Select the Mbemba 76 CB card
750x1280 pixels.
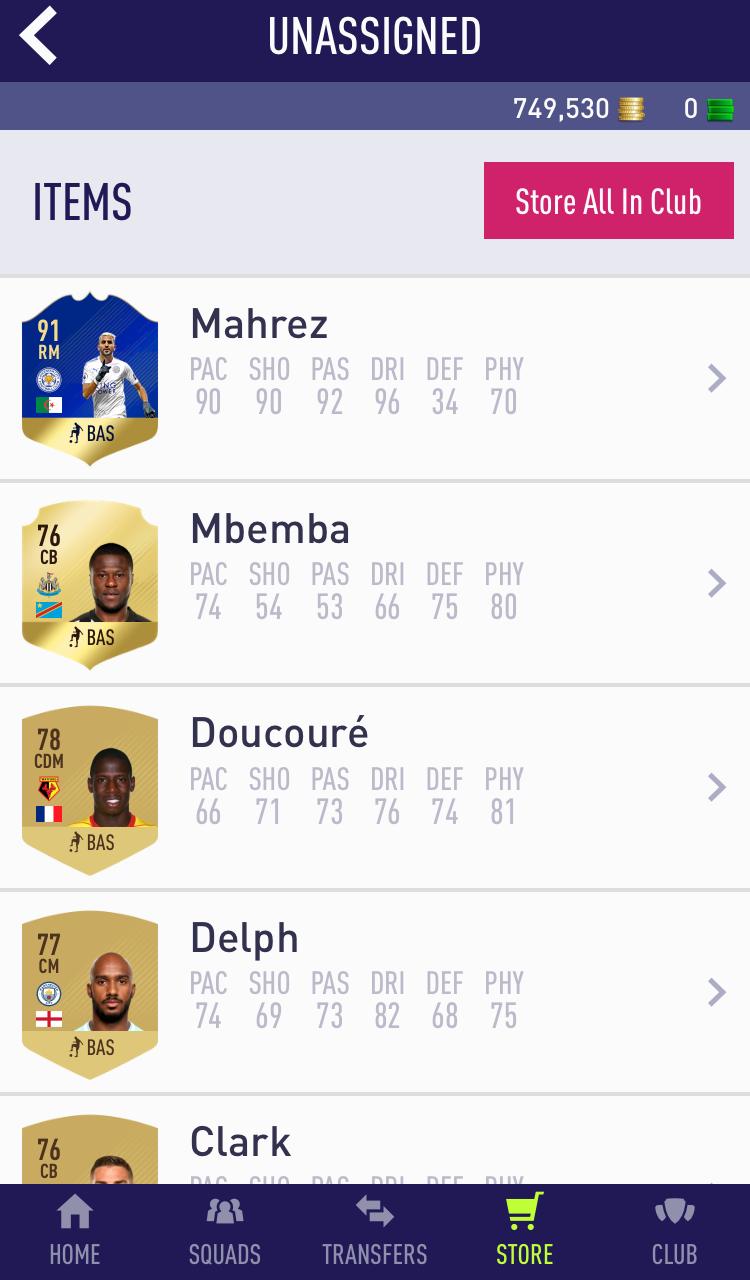[90, 583]
